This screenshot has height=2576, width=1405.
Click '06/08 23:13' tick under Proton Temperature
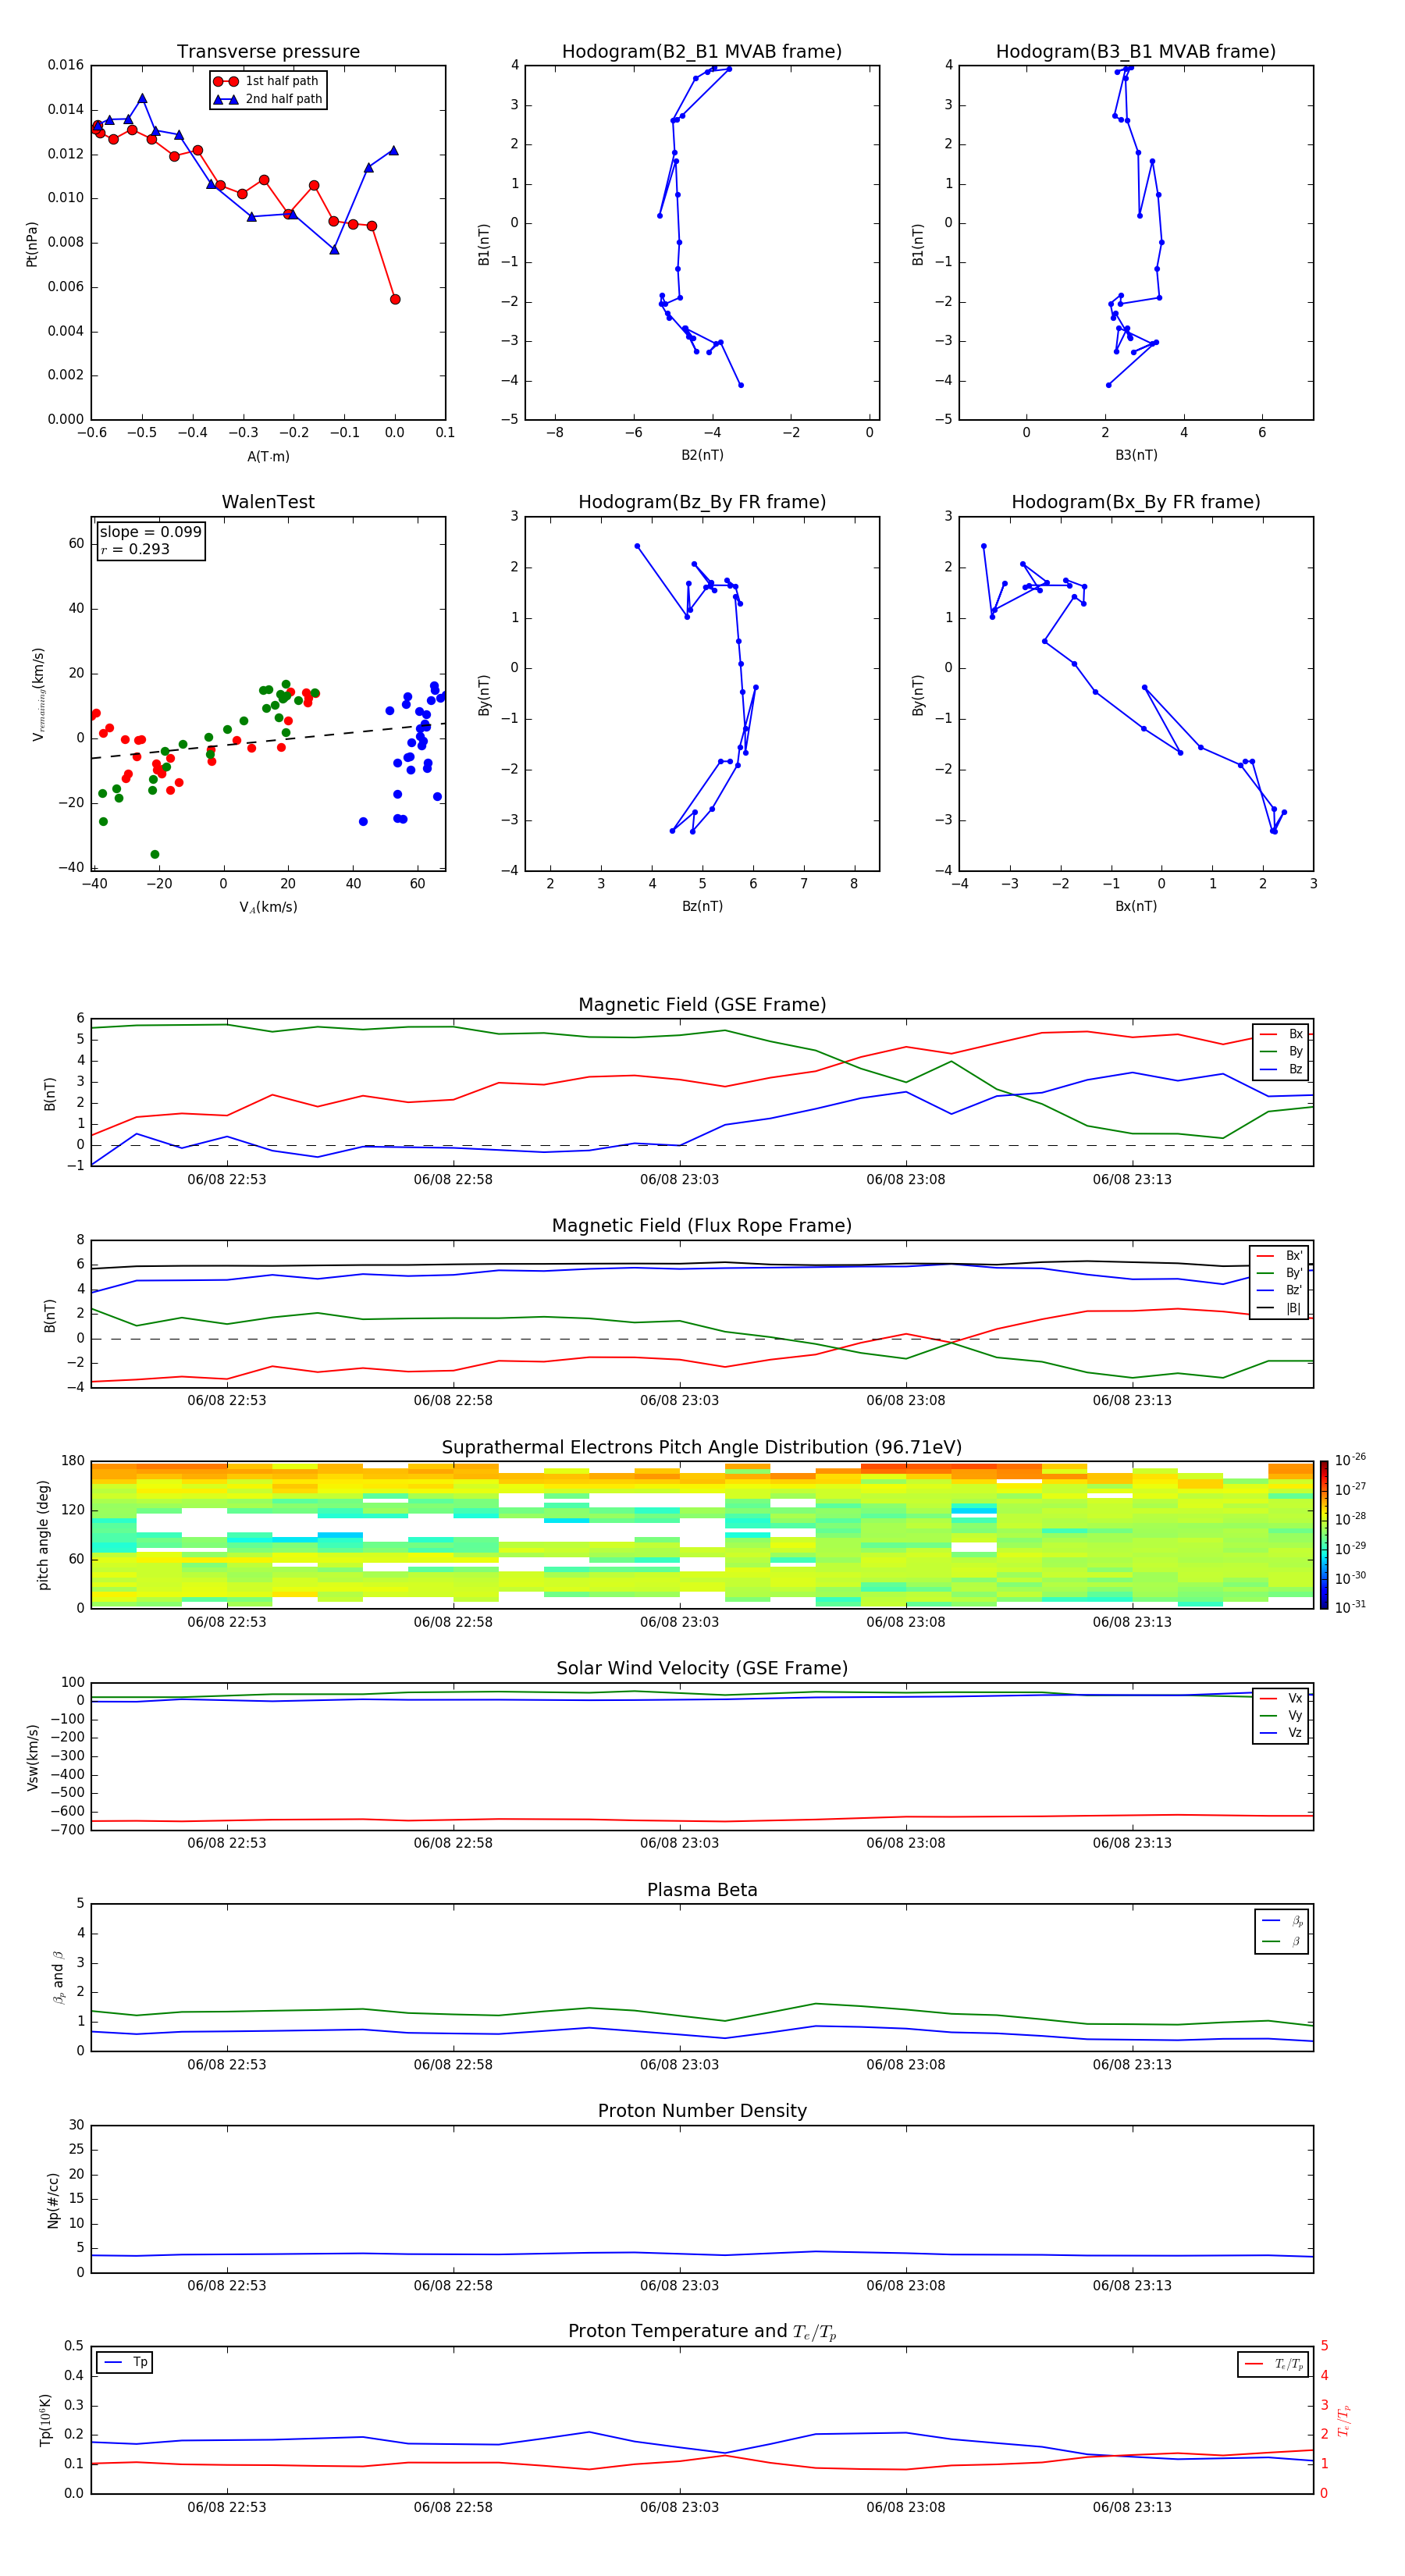tap(1132, 2507)
